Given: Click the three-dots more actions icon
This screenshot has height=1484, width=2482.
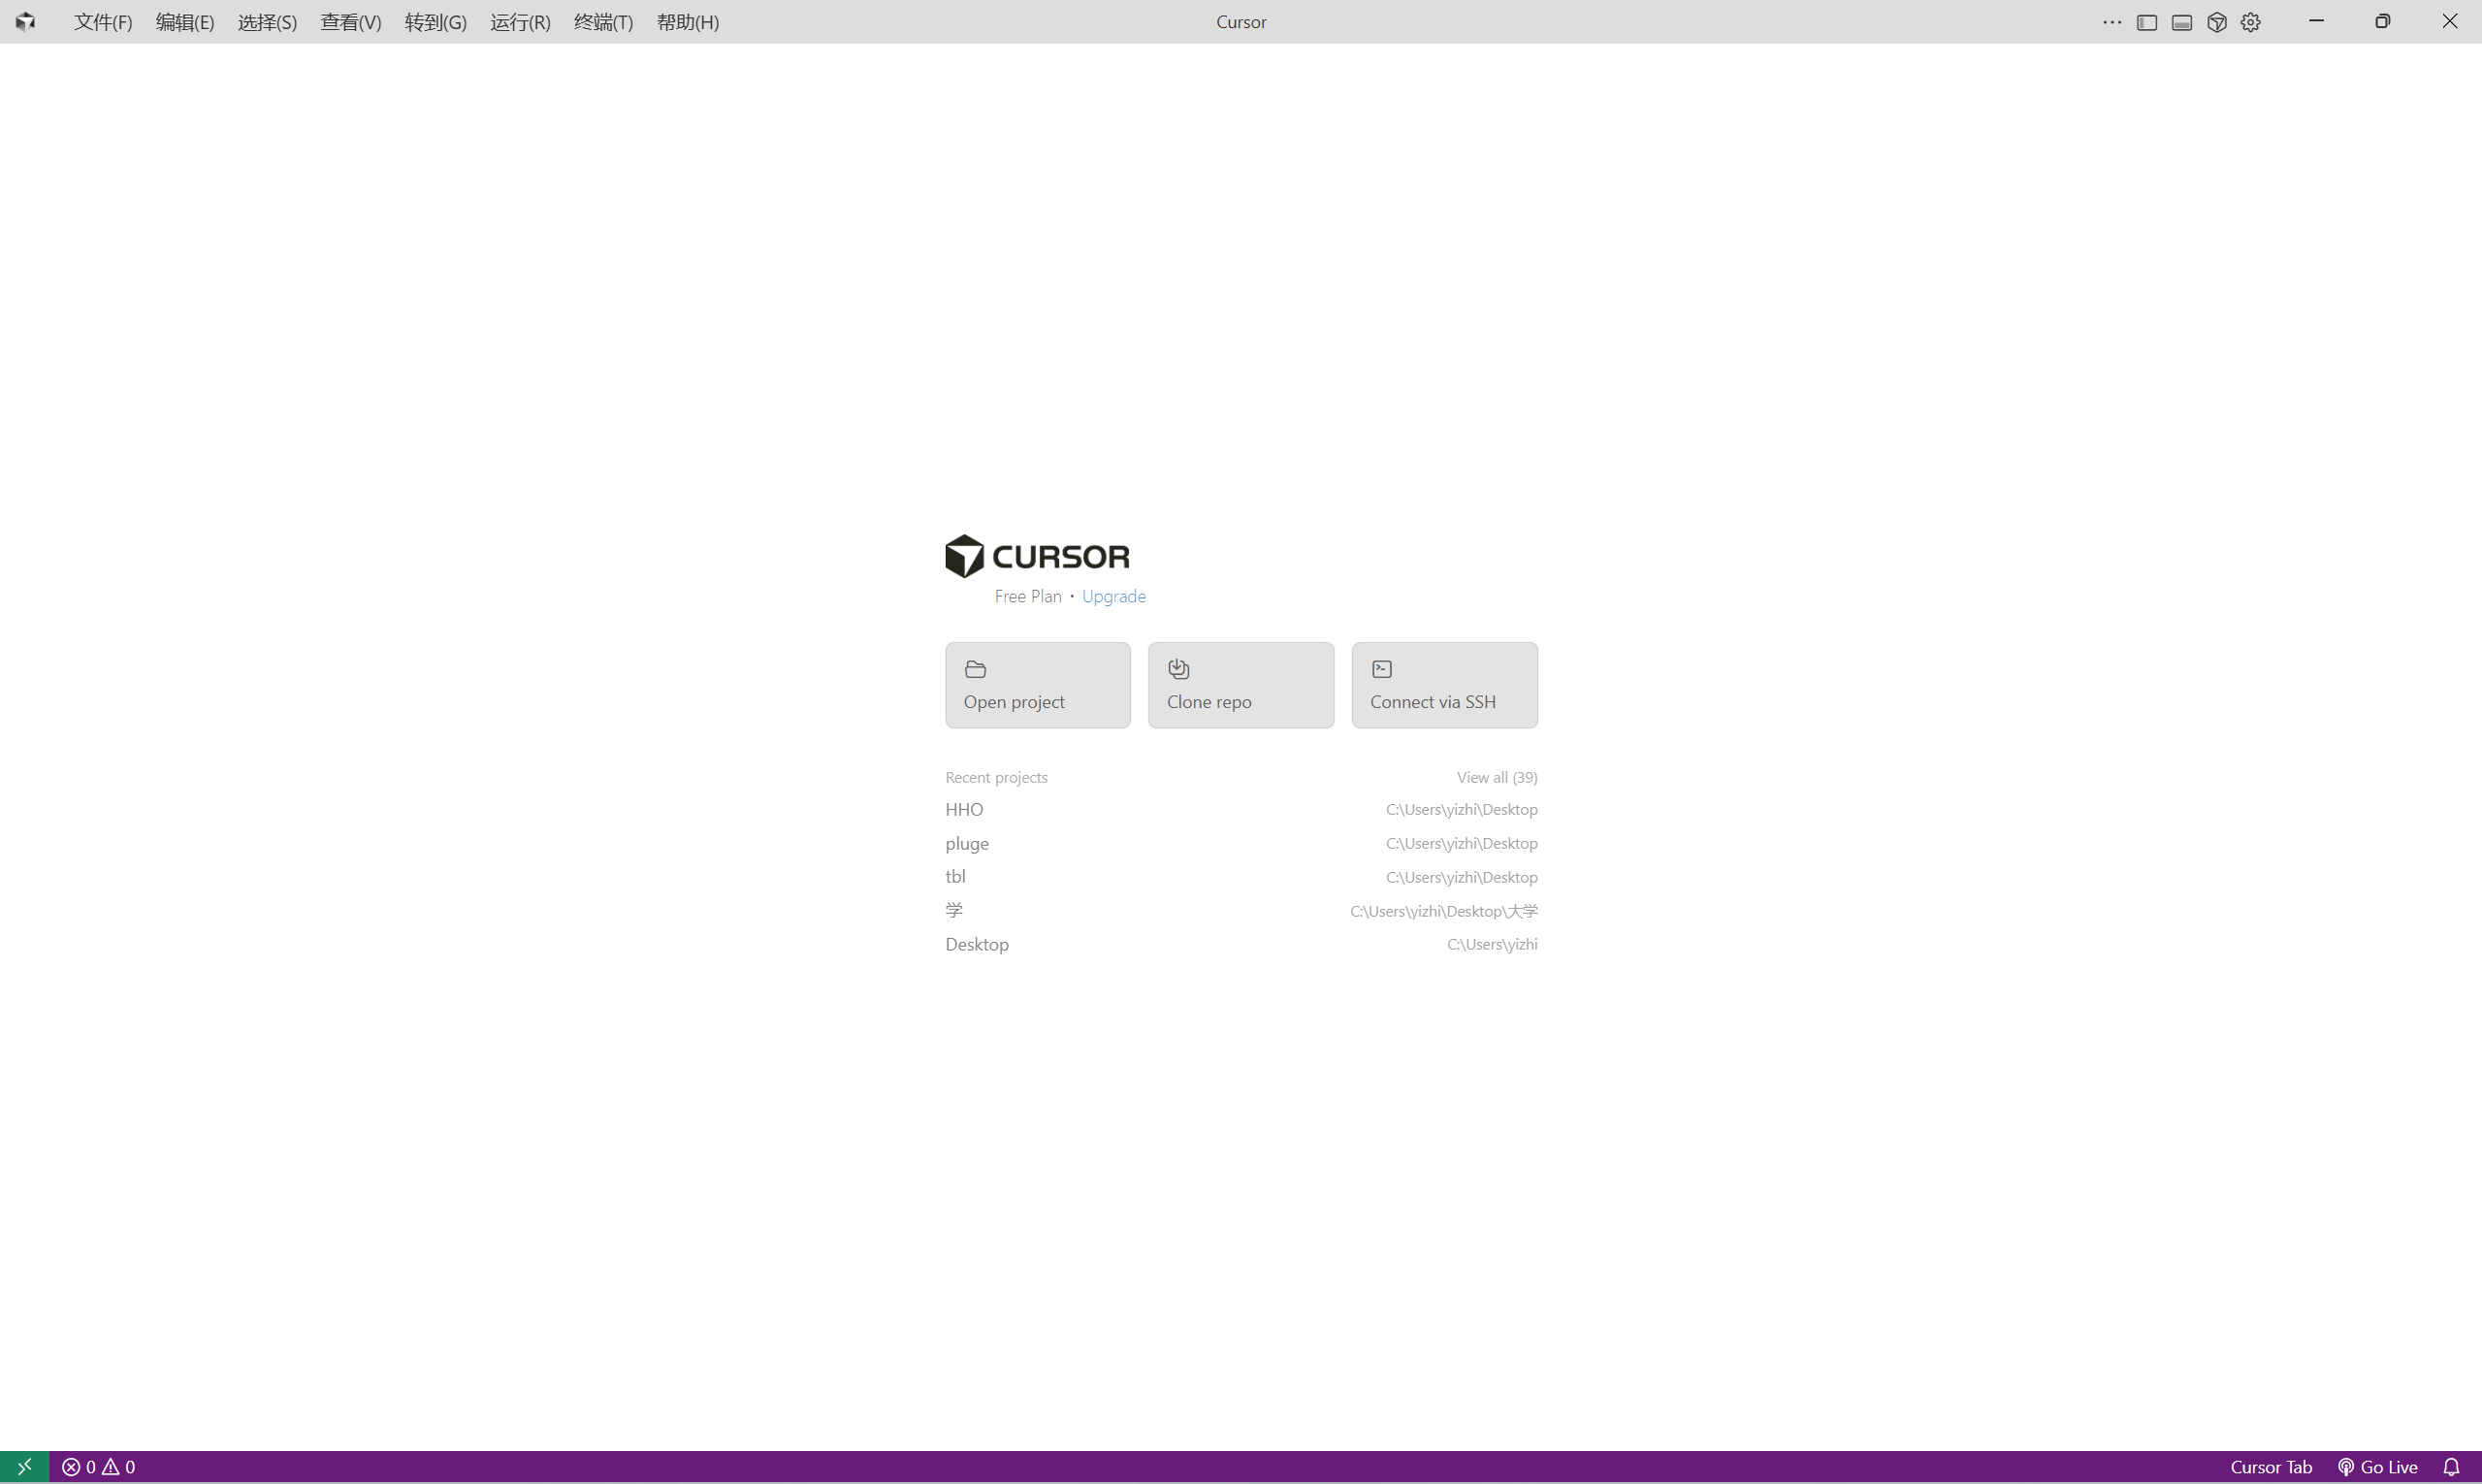Looking at the screenshot, I should [2111, 22].
